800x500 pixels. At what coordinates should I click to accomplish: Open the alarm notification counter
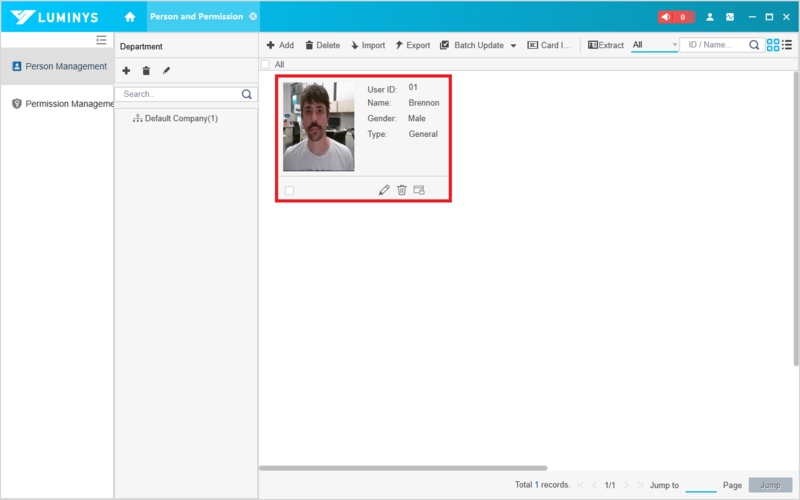pos(676,17)
